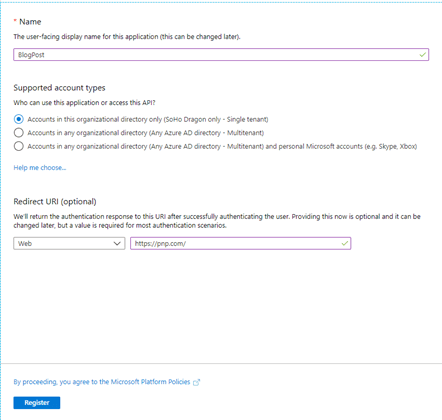Click the Redirect URI (optional) heading

pyautogui.click(x=55, y=201)
